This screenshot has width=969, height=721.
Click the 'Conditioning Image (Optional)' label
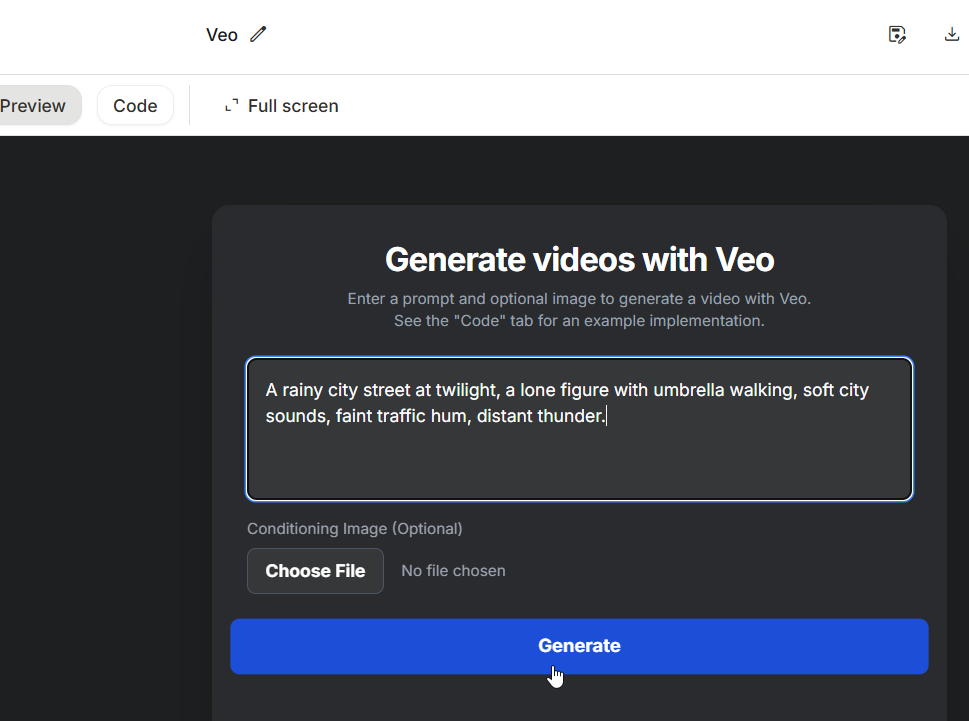tap(355, 529)
